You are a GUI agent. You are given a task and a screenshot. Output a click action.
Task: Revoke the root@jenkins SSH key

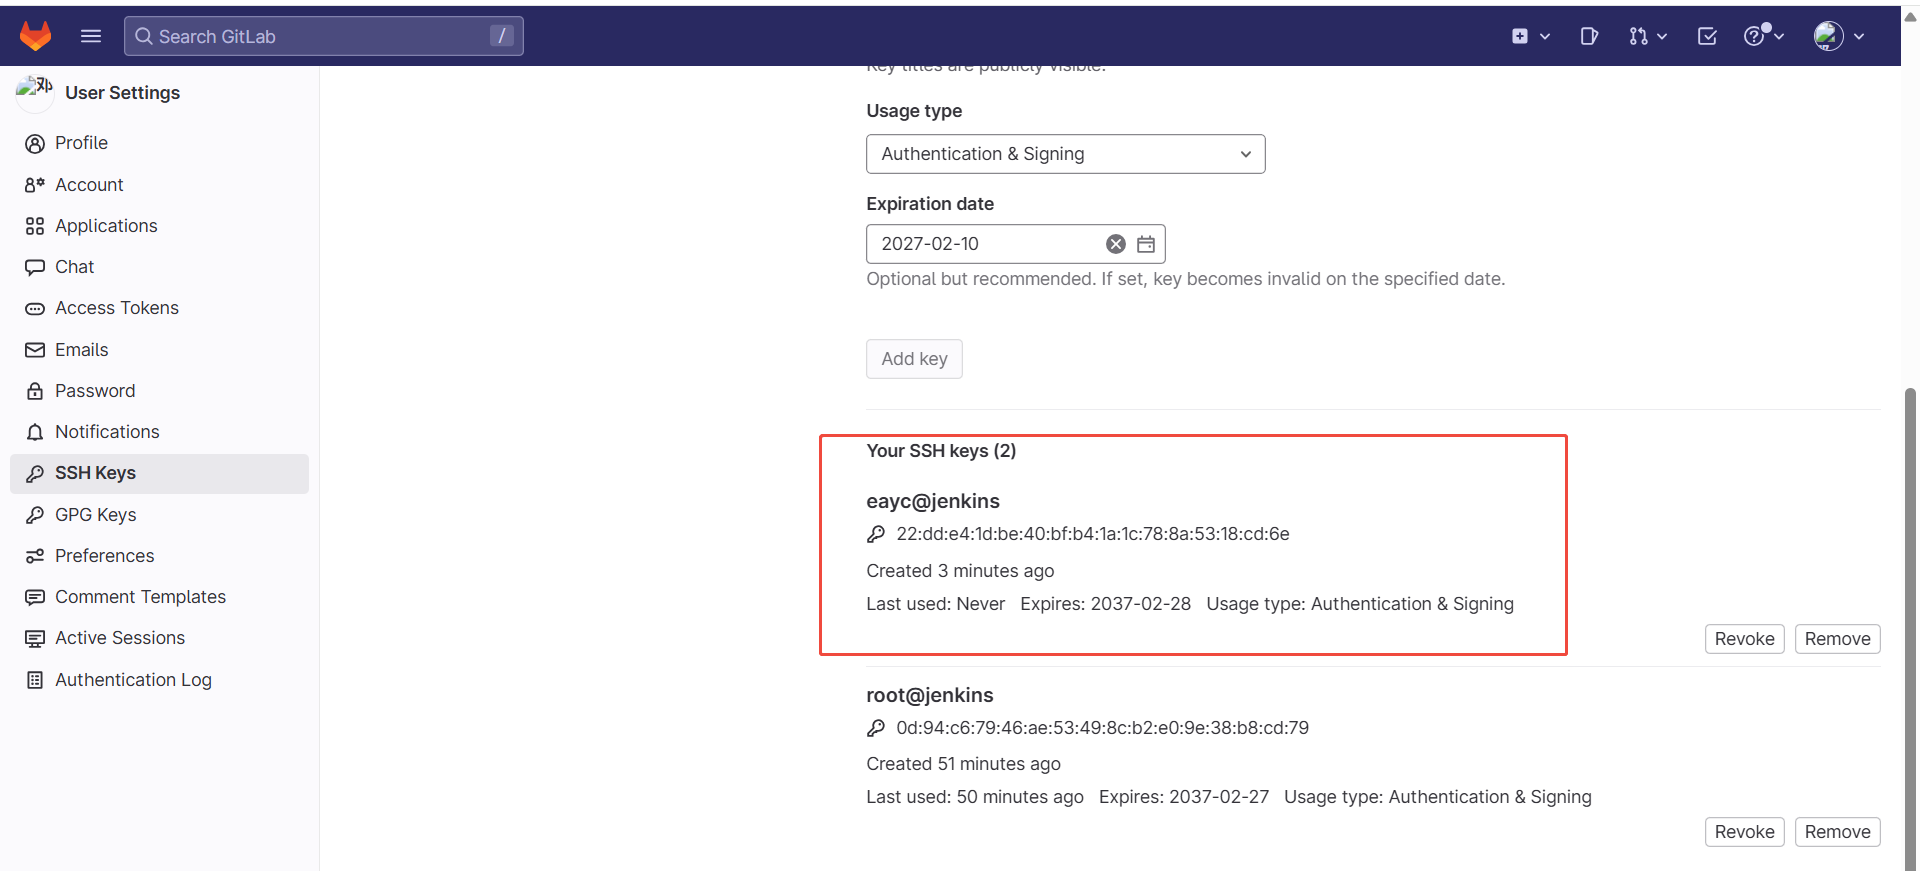point(1744,832)
